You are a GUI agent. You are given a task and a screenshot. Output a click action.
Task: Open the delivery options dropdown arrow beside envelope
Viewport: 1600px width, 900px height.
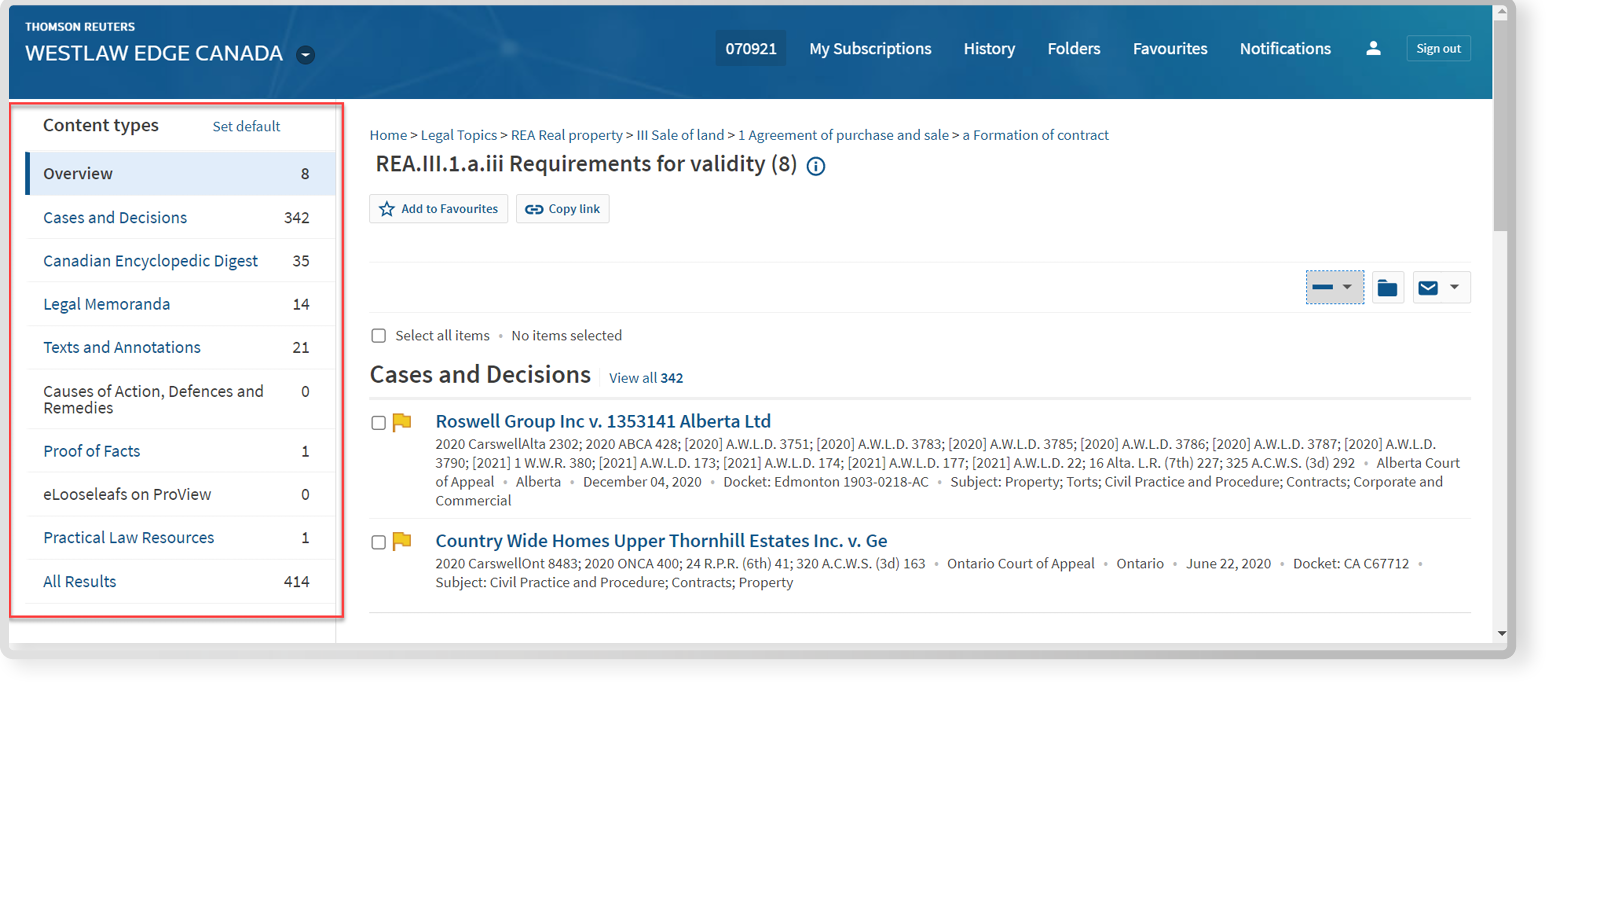(1455, 288)
